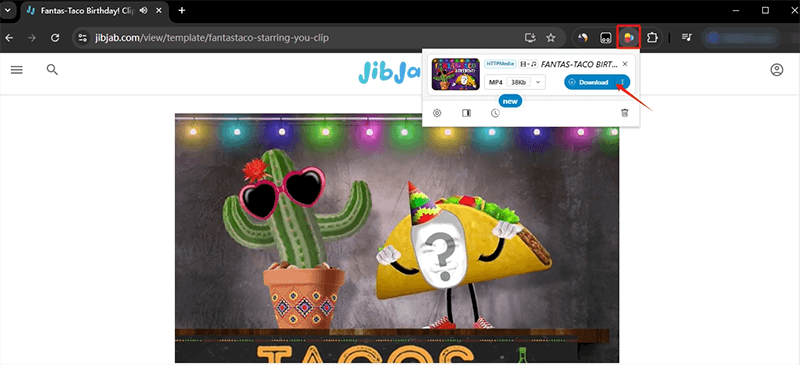Click the blurred Chrome profile button
800x365 pixels.
[741, 37]
